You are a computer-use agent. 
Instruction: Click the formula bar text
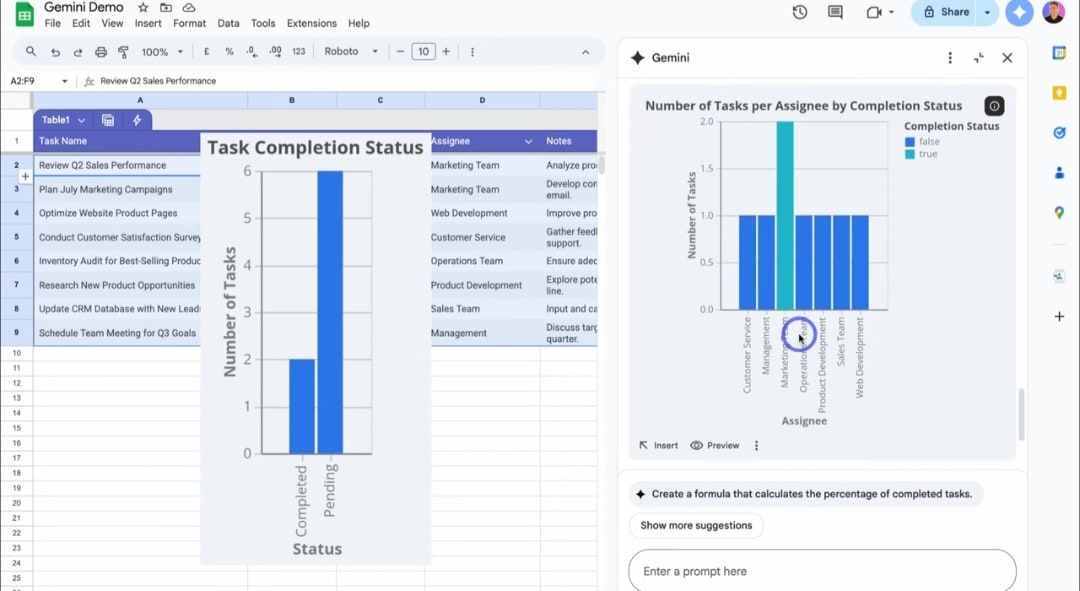tap(158, 81)
